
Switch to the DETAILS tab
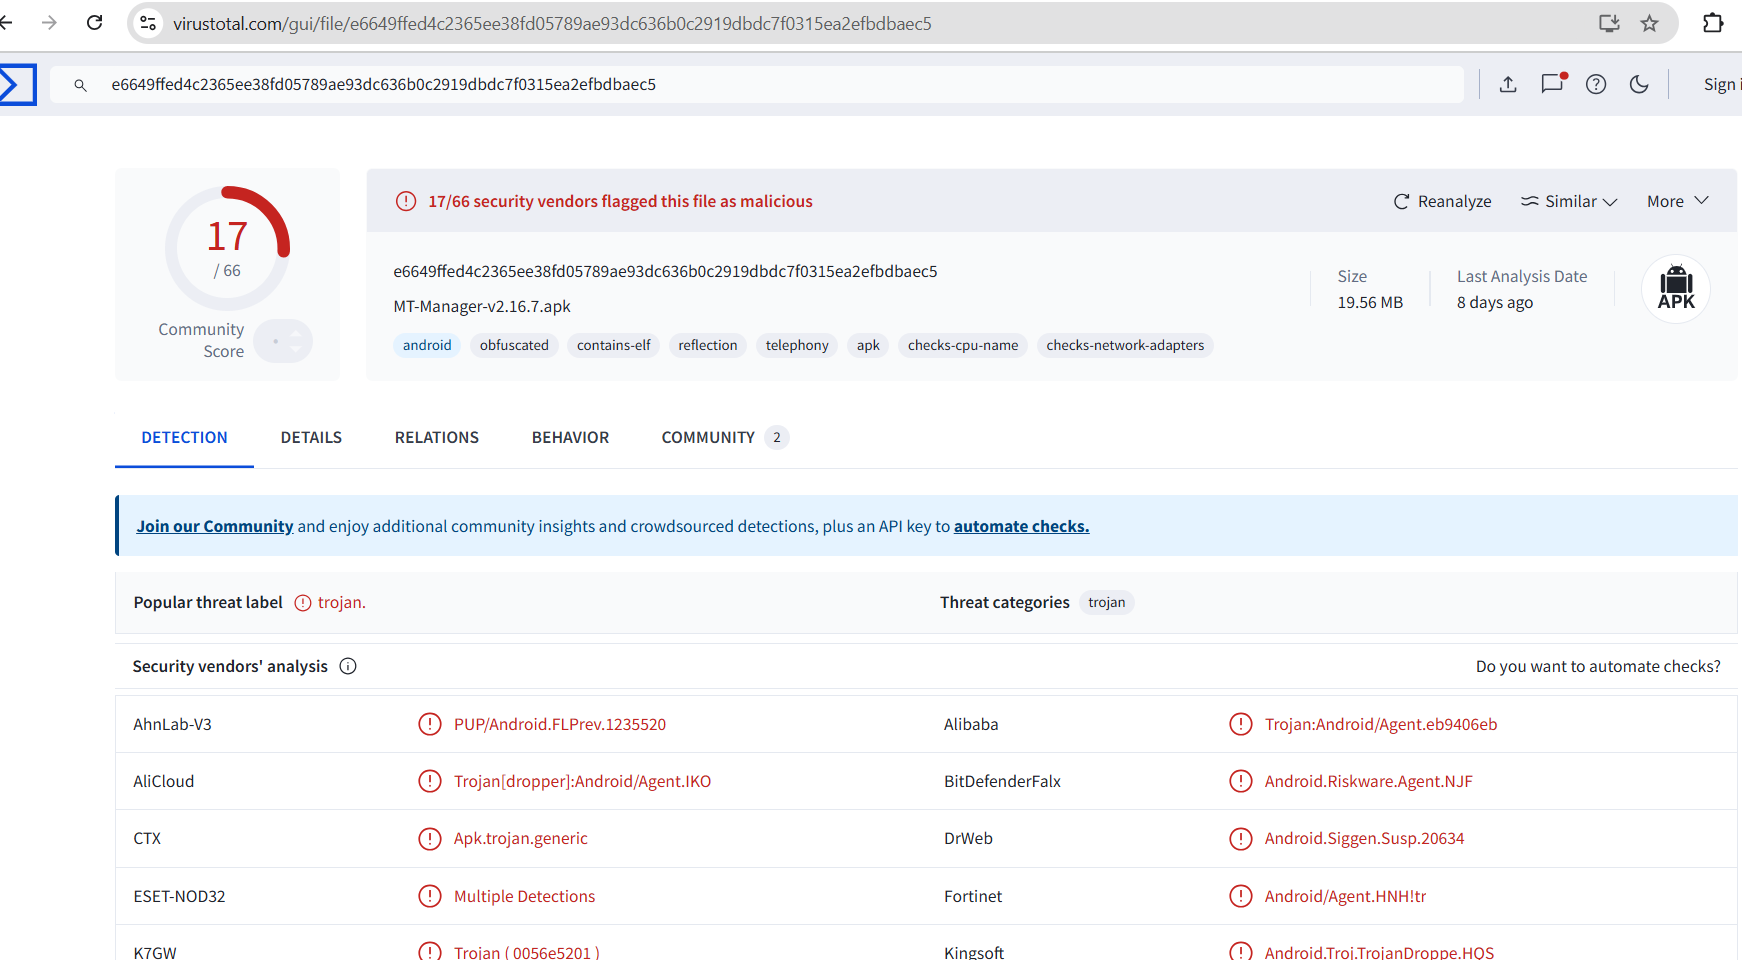click(x=311, y=437)
